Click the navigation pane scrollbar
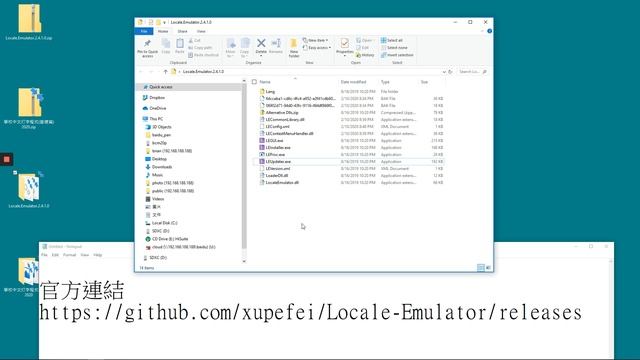The height and width of the screenshot is (360, 640). pos(244,167)
